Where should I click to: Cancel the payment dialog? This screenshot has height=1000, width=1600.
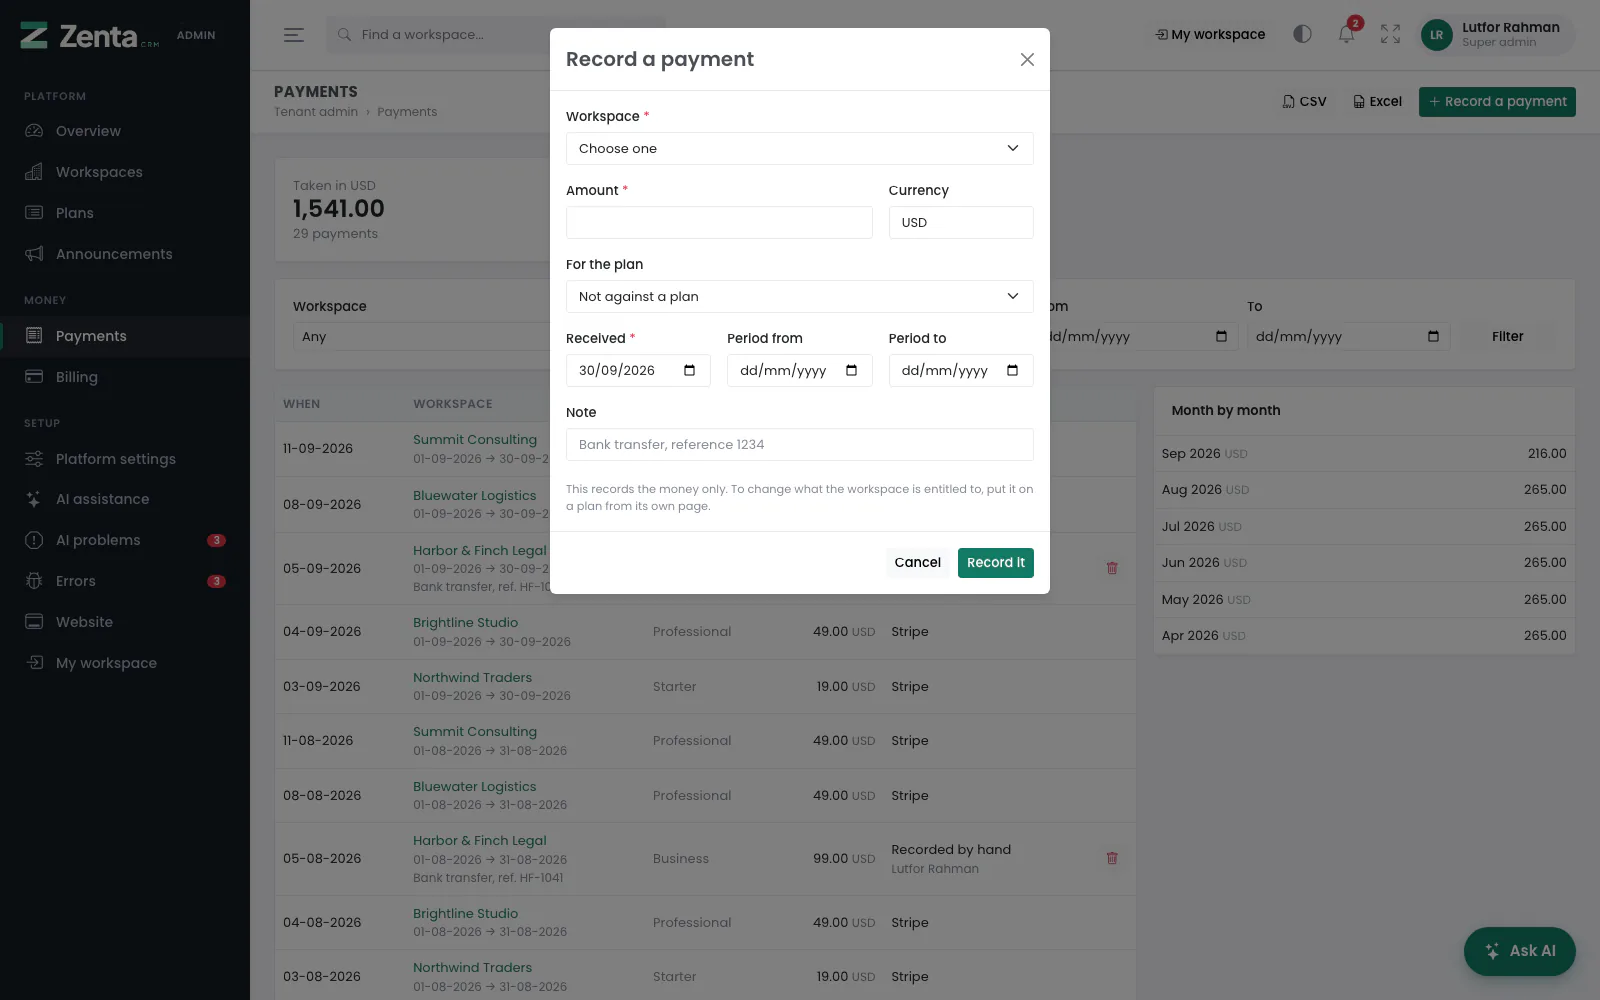point(917,563)
